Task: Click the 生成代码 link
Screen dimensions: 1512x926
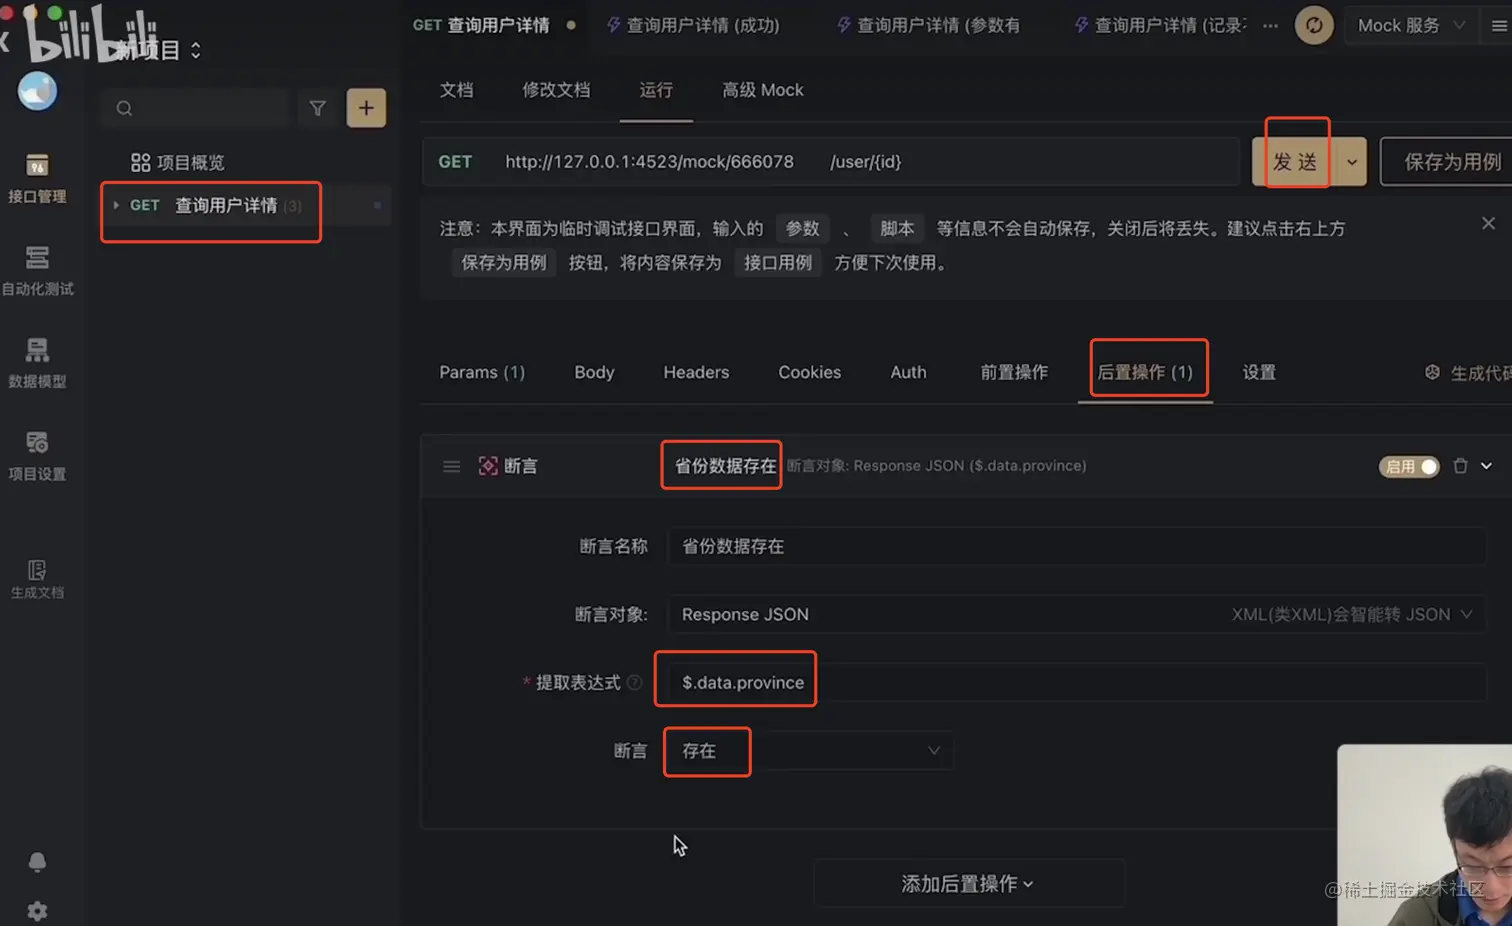Action: click(x=1468, y=373)
